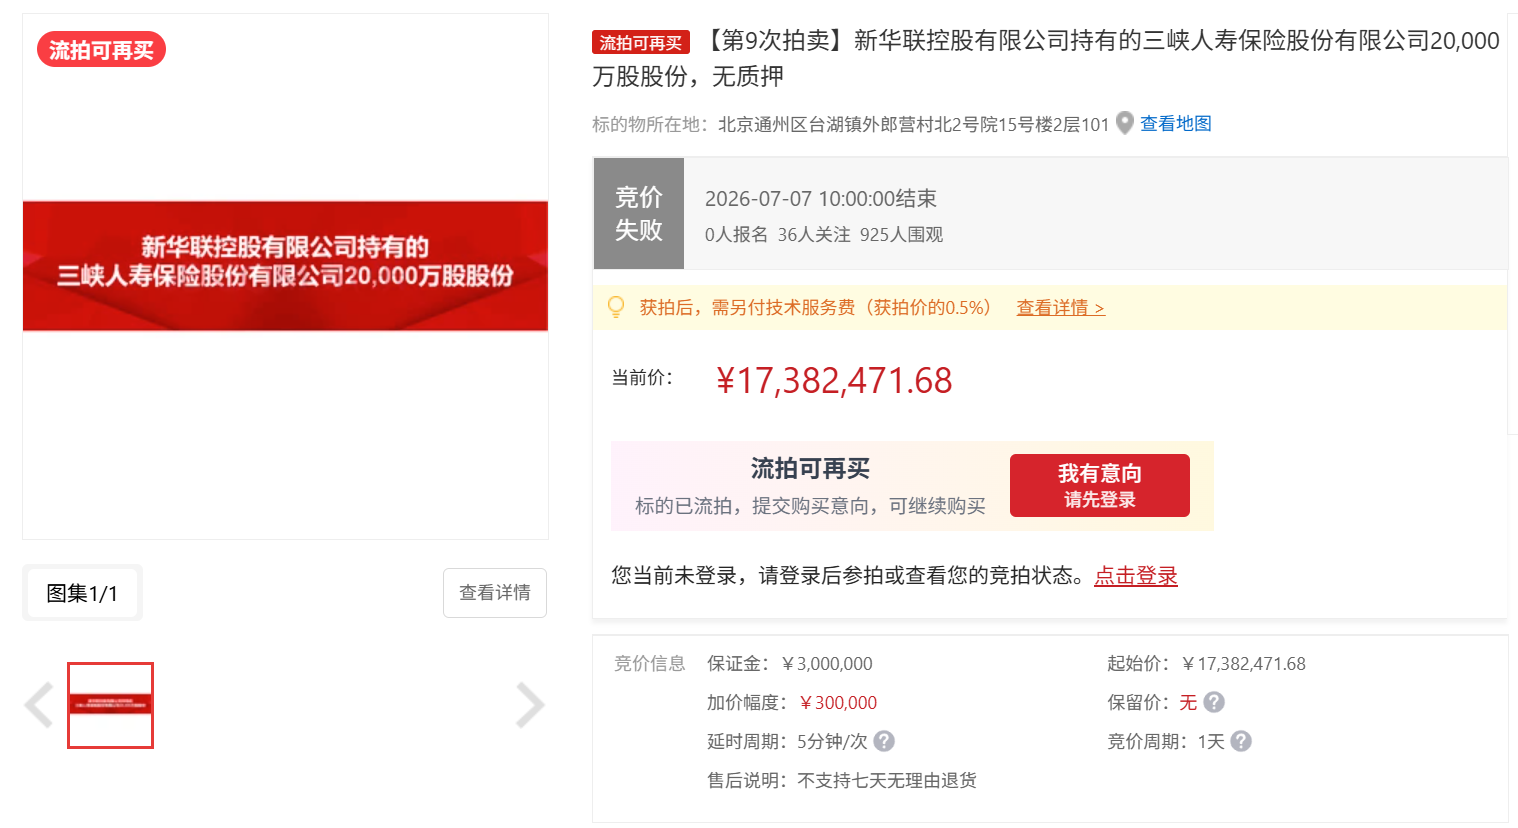Click help icon next to 保留价
Screen dimensions: 1518x828
1214,702
